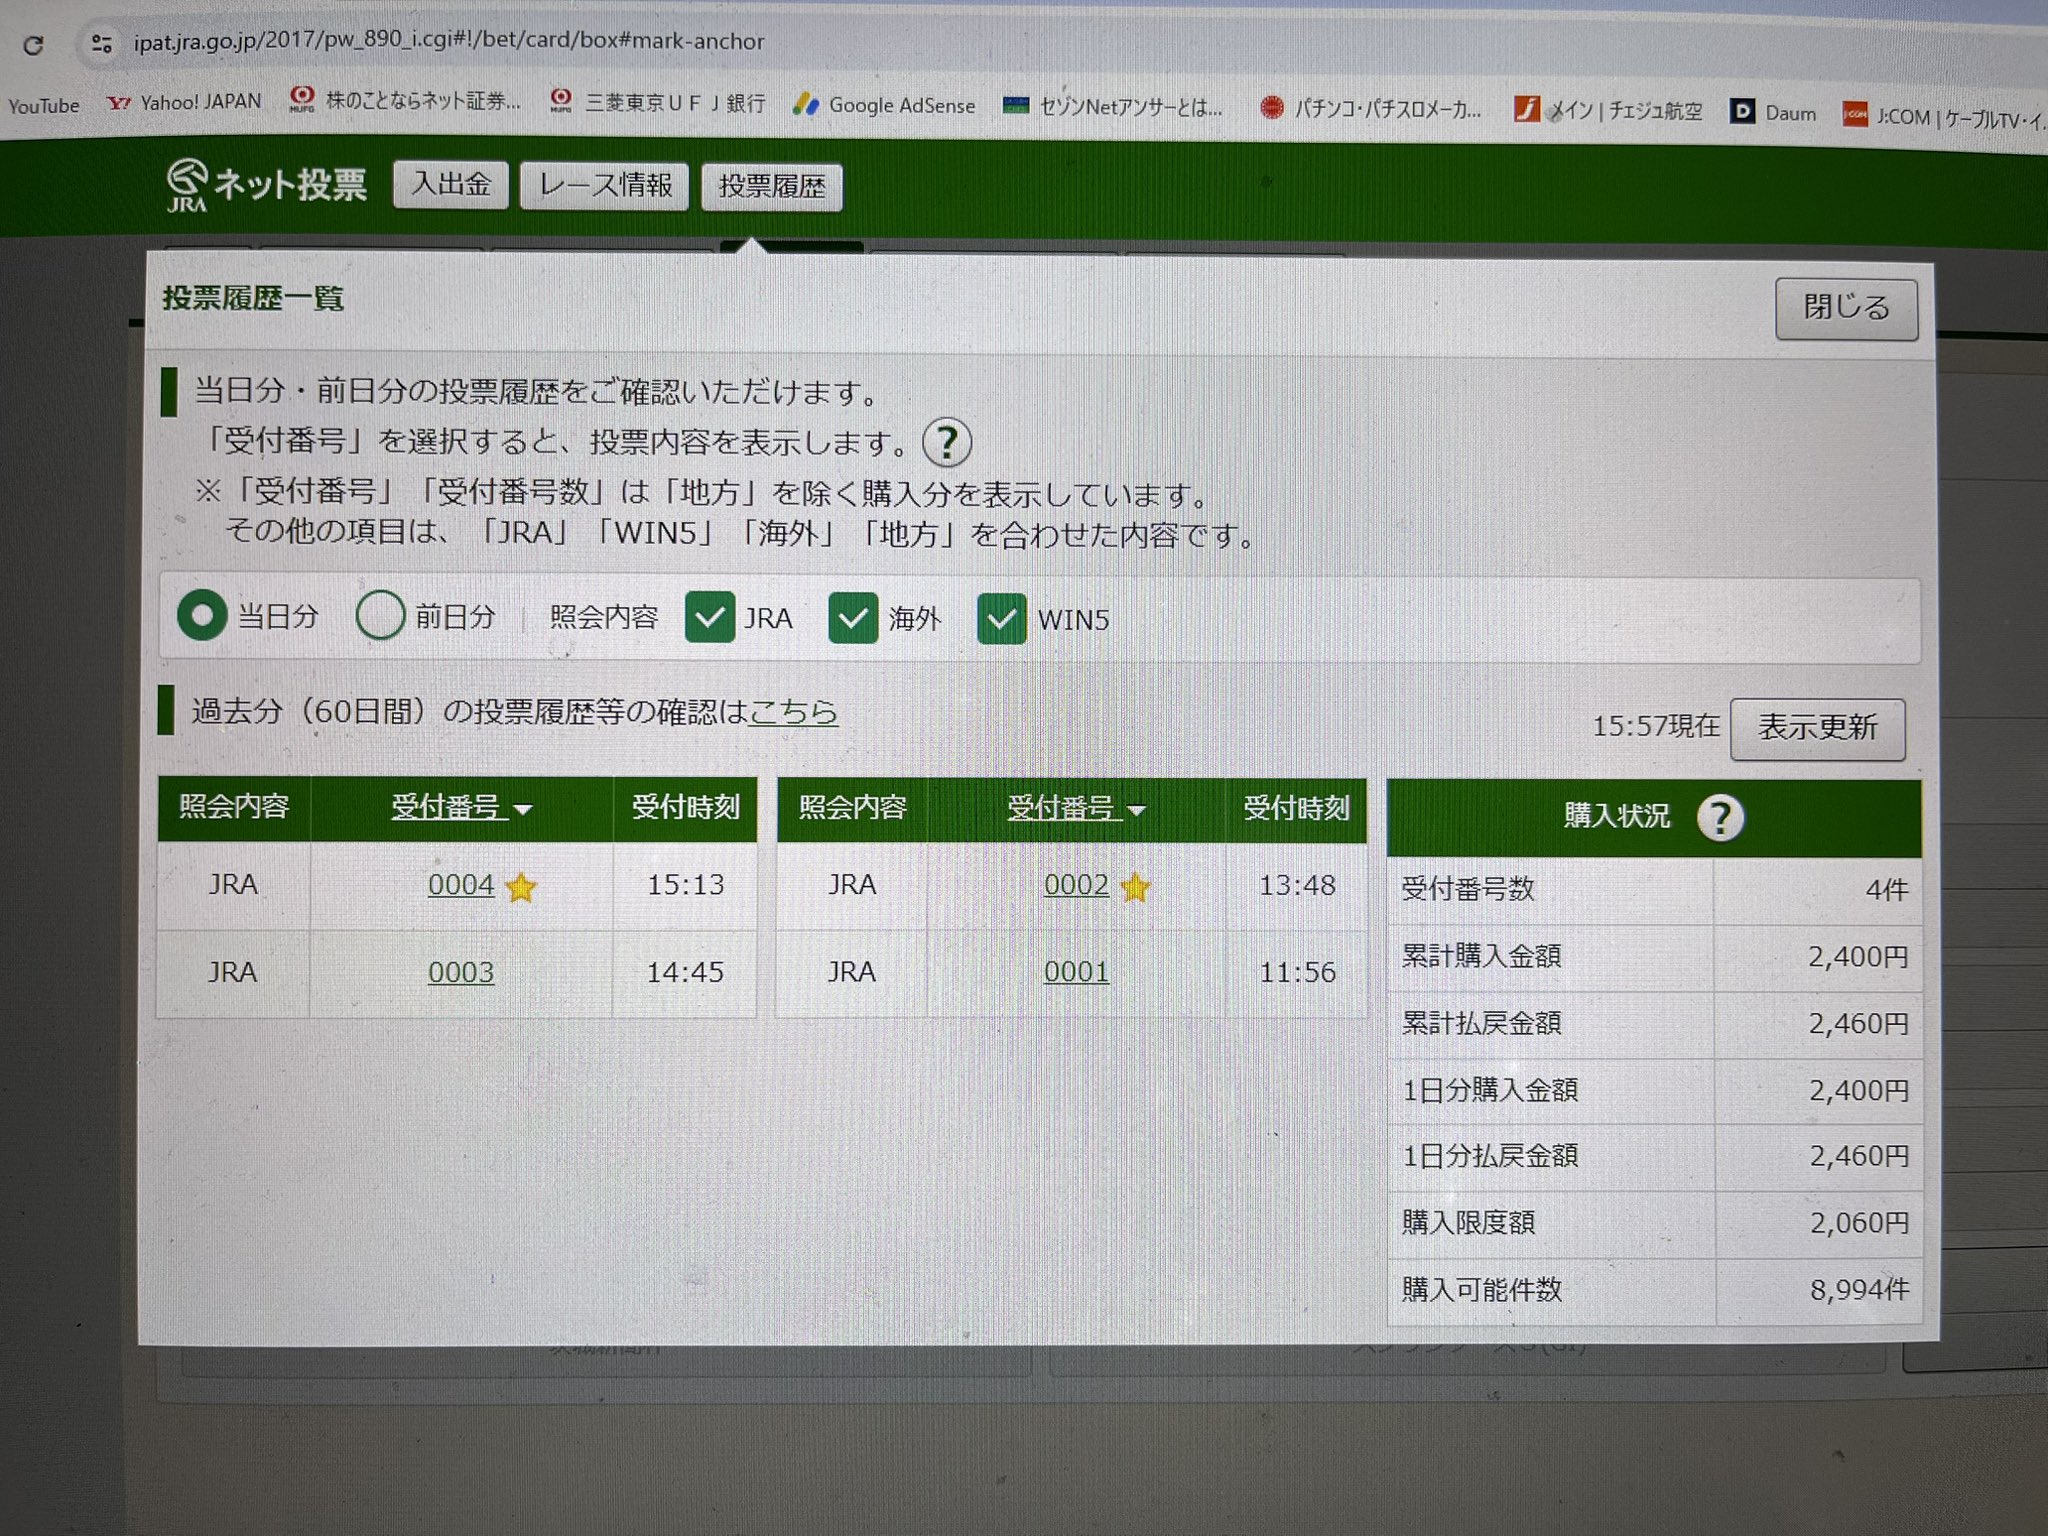Open the 入出金 menu
The image size is (2048, 1536).
tap(451, 185)
